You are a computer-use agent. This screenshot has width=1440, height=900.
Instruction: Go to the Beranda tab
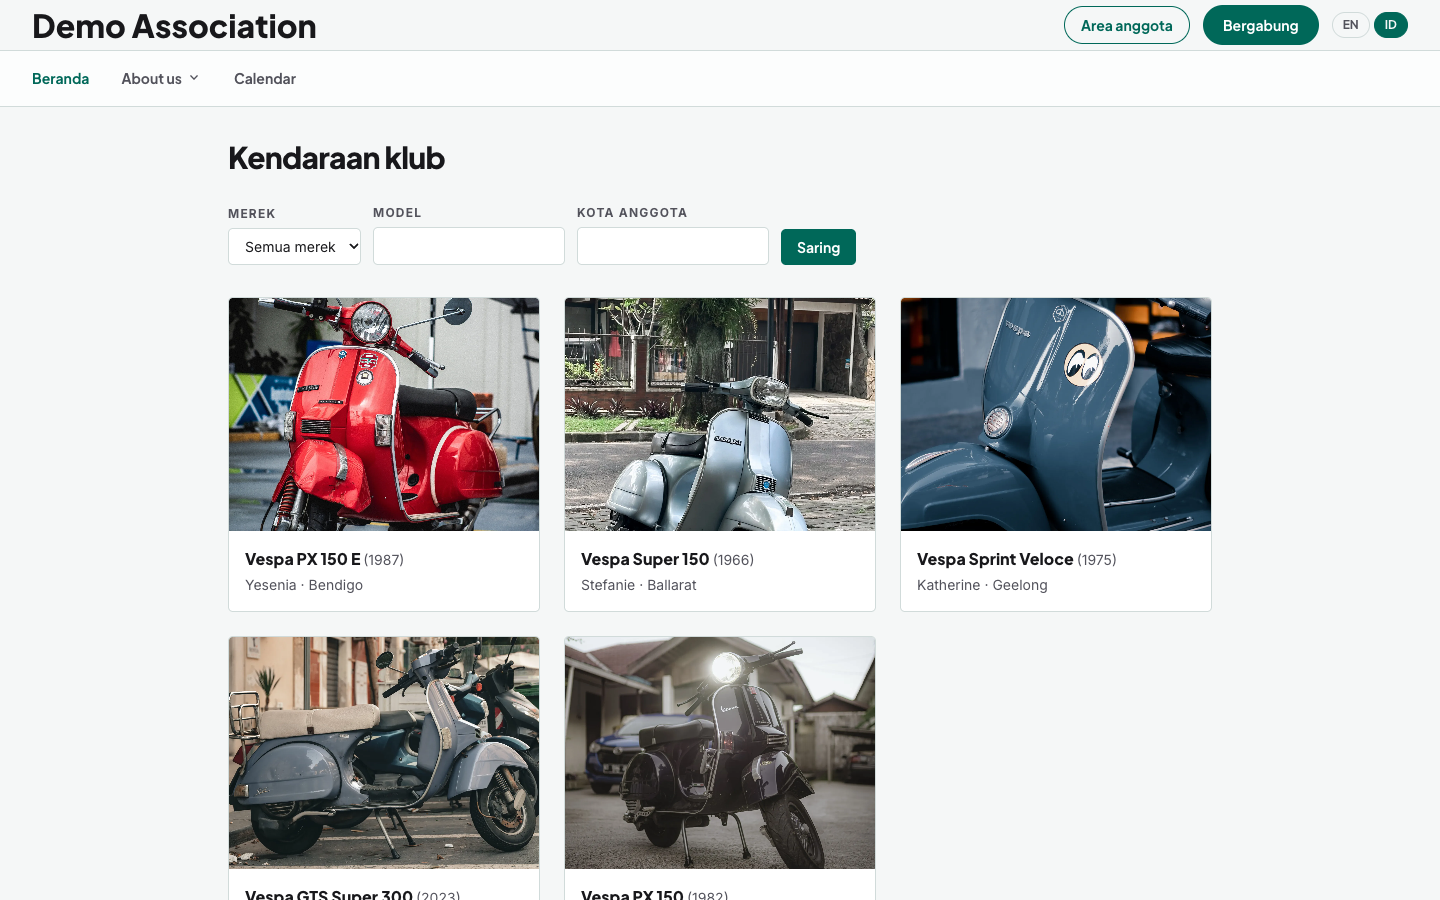(60, 79)
